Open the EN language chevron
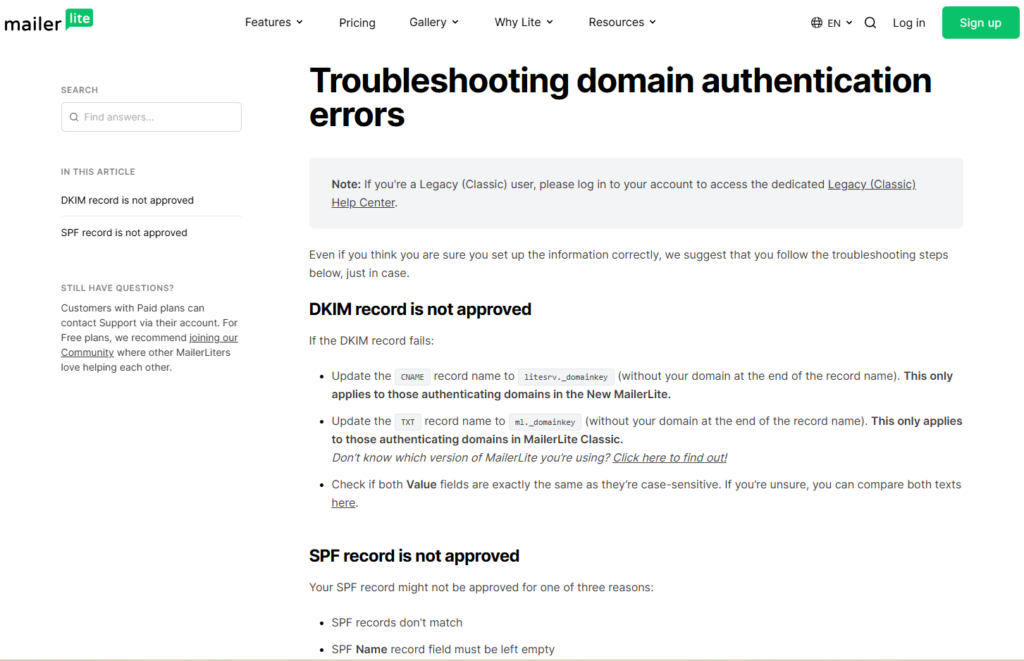 pos(849,23)
